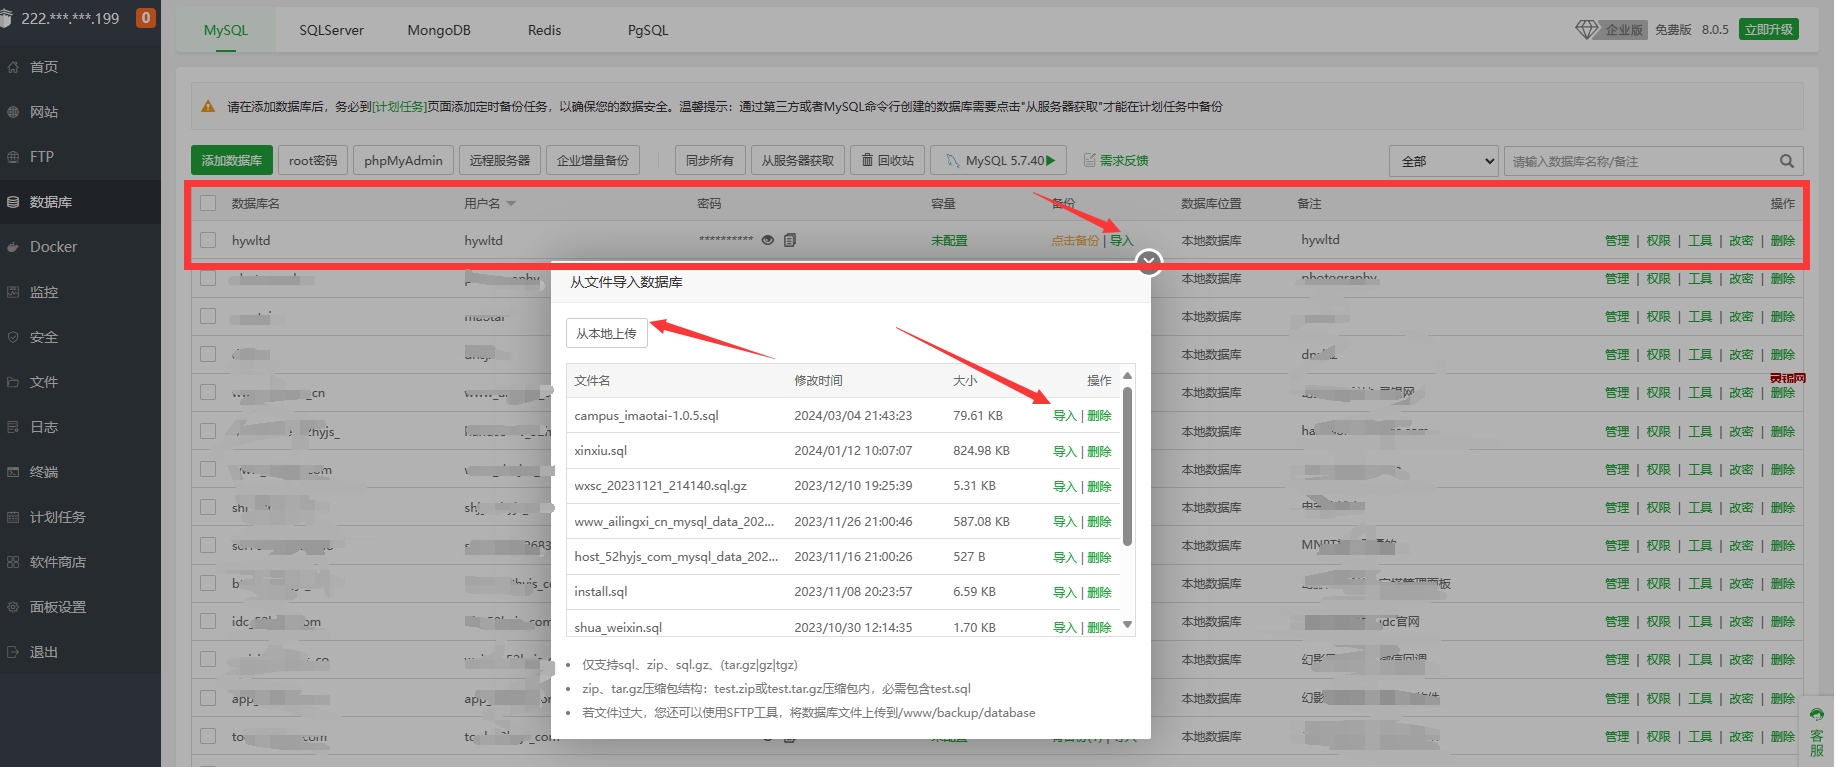Click 从本地上传 upload button
Image resolution: width=1836 pixels, height=767 pixels.
point(606,333)
